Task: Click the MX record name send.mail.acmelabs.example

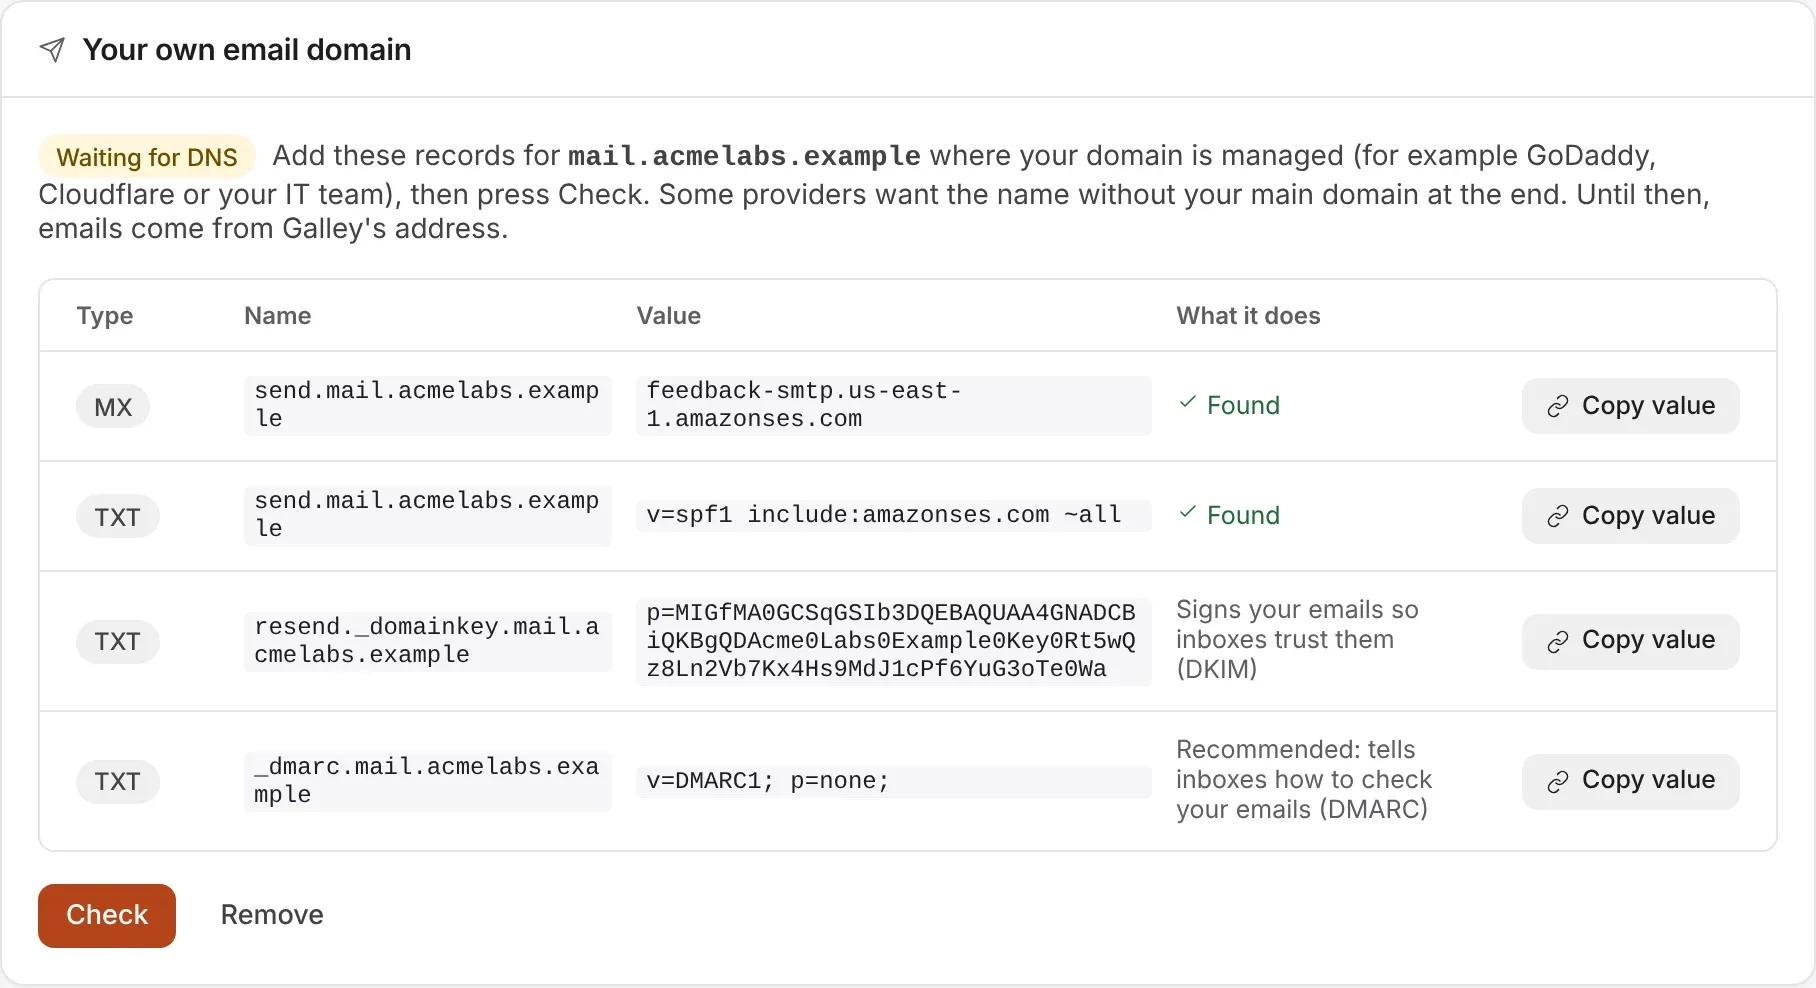Action: (427, 405)
